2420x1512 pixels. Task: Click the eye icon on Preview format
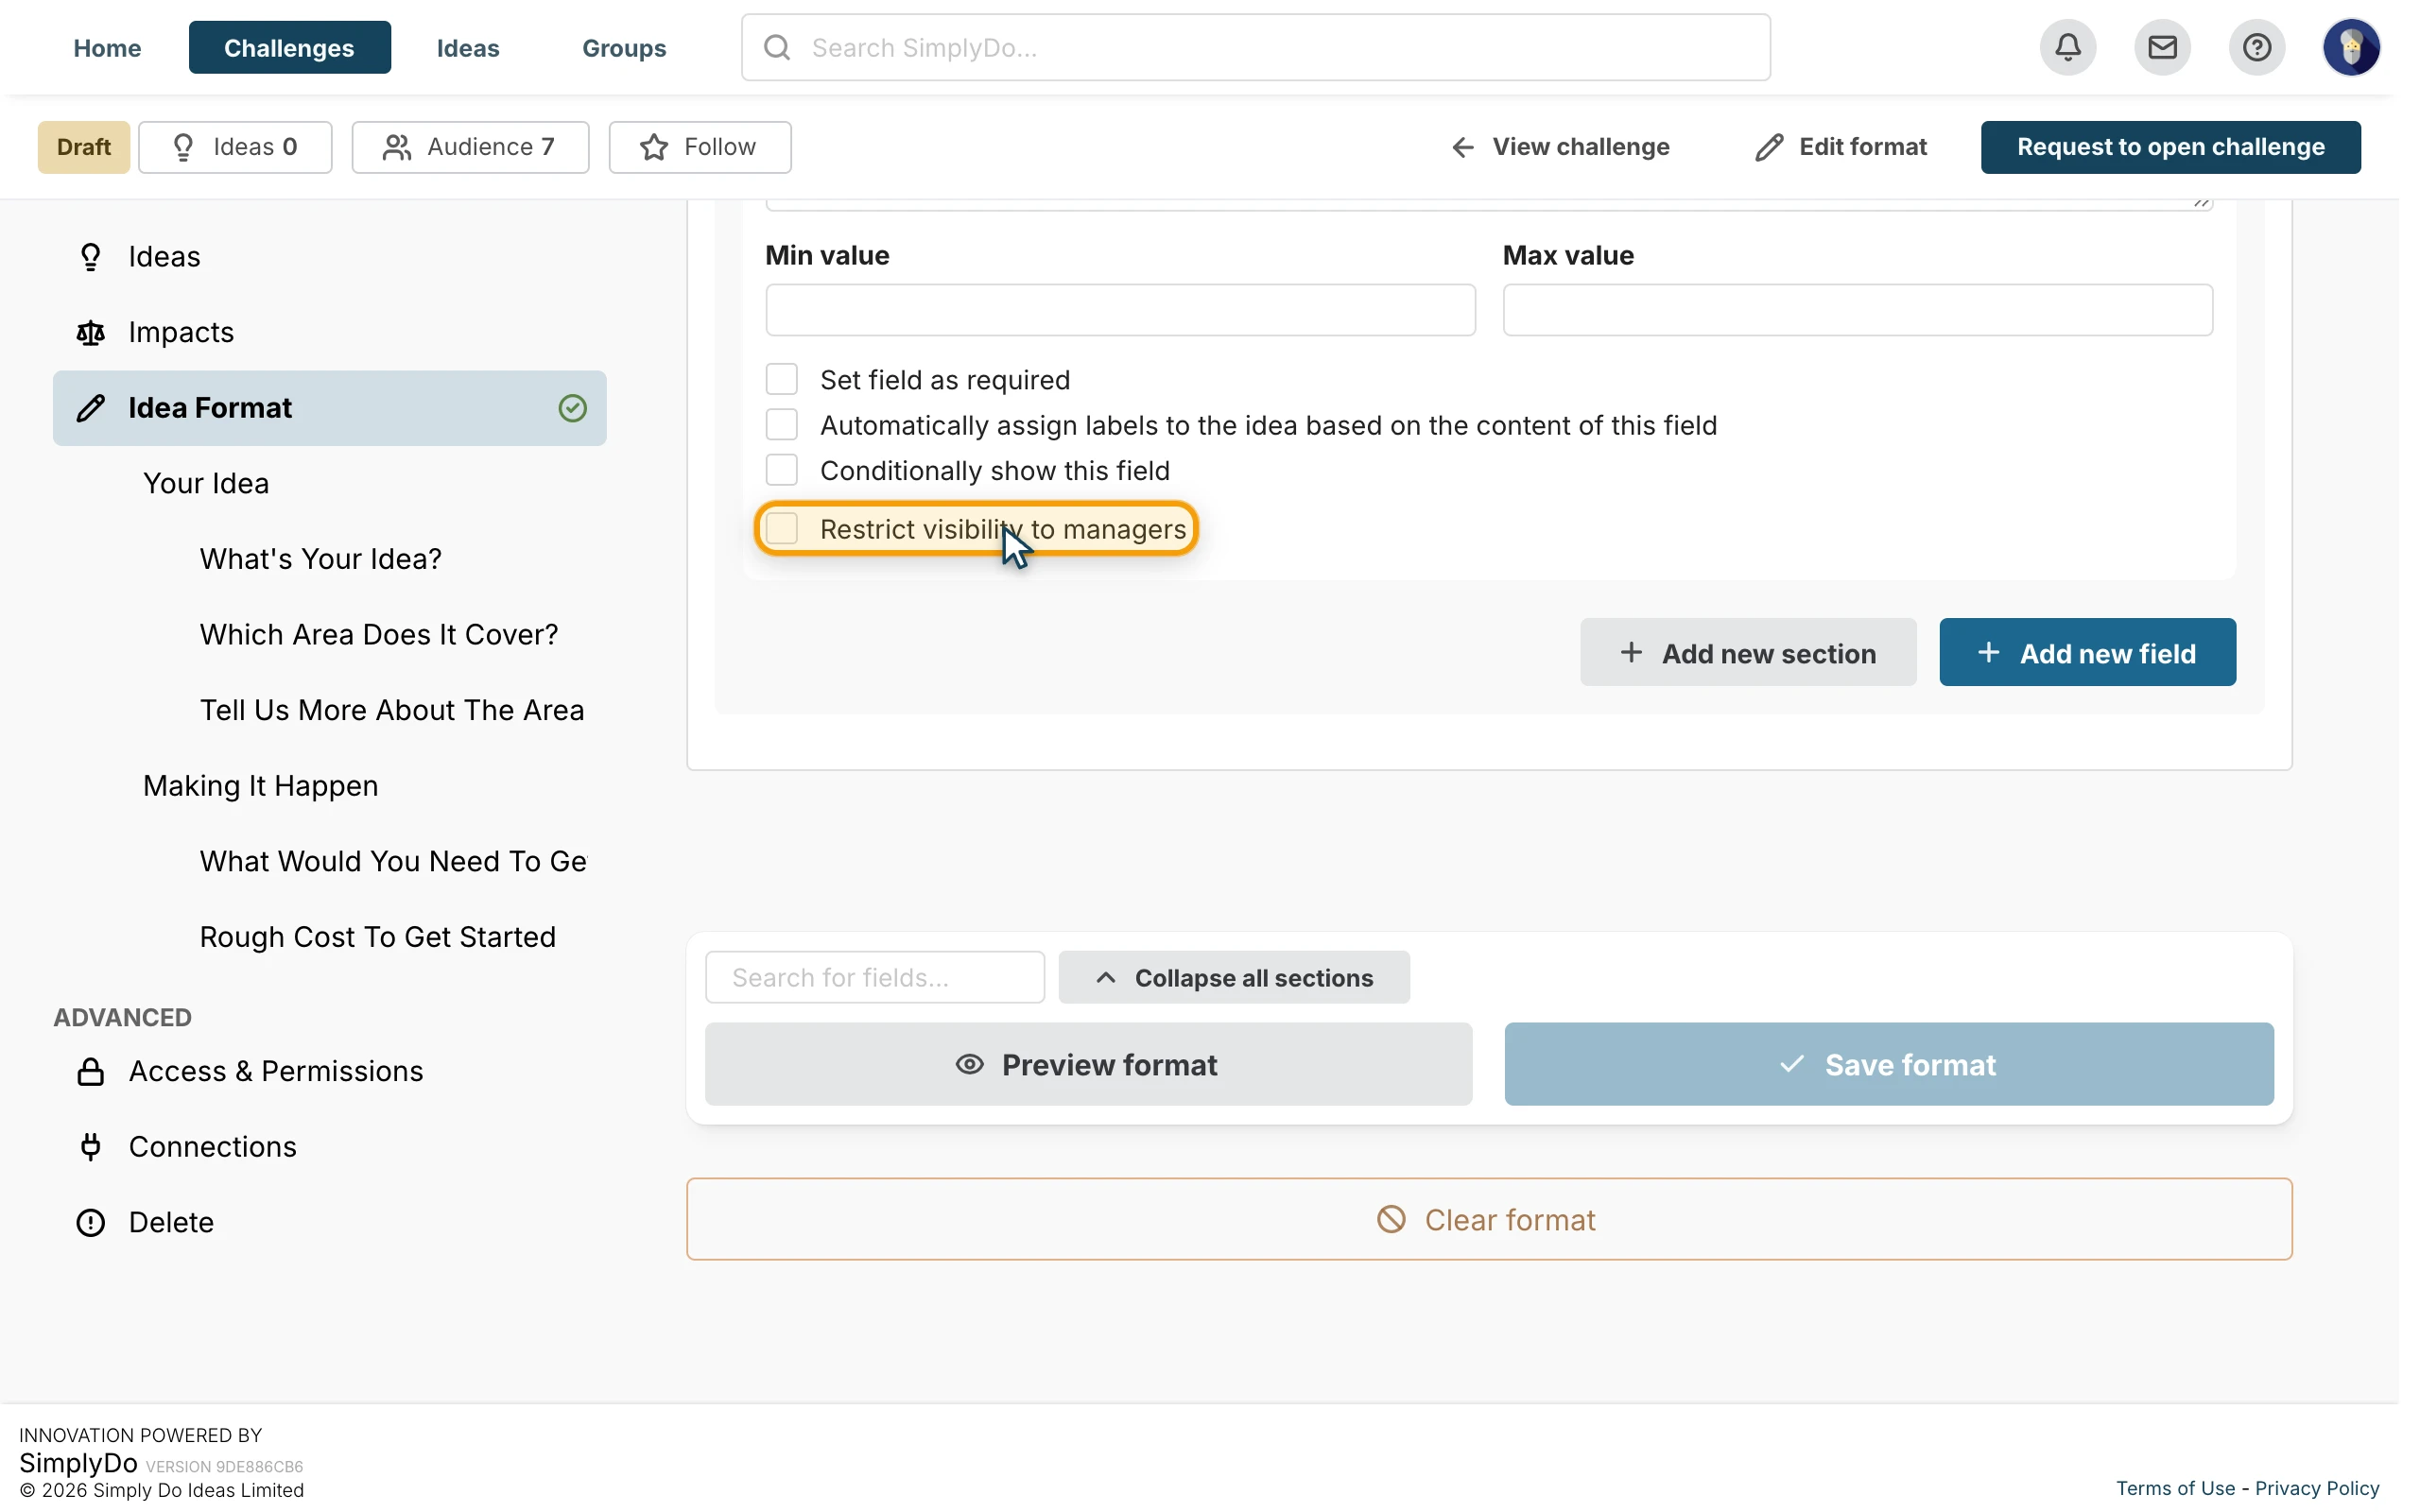(969, 1064)
